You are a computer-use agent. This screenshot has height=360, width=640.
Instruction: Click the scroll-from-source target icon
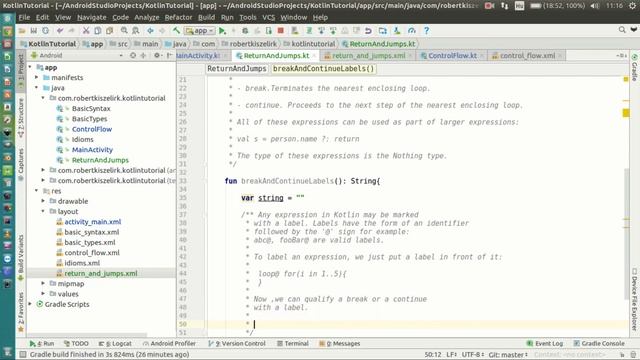[x=133, y=56]
